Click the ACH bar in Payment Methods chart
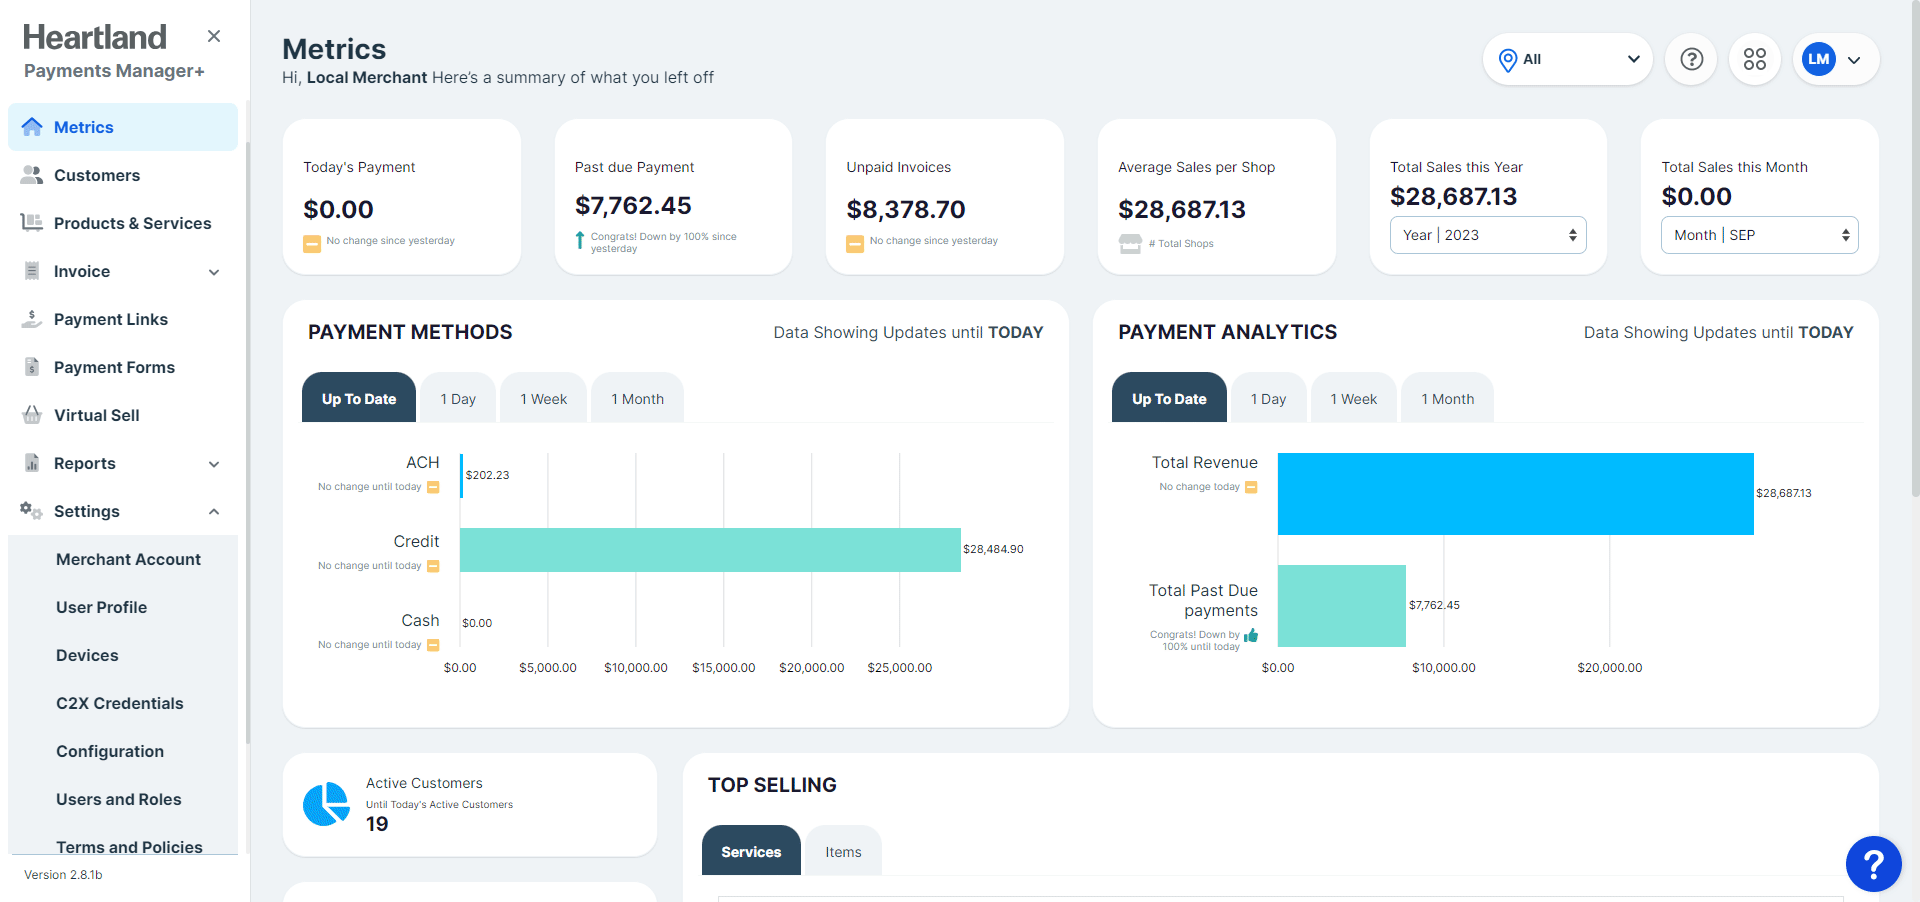 (x=462, y=475)
